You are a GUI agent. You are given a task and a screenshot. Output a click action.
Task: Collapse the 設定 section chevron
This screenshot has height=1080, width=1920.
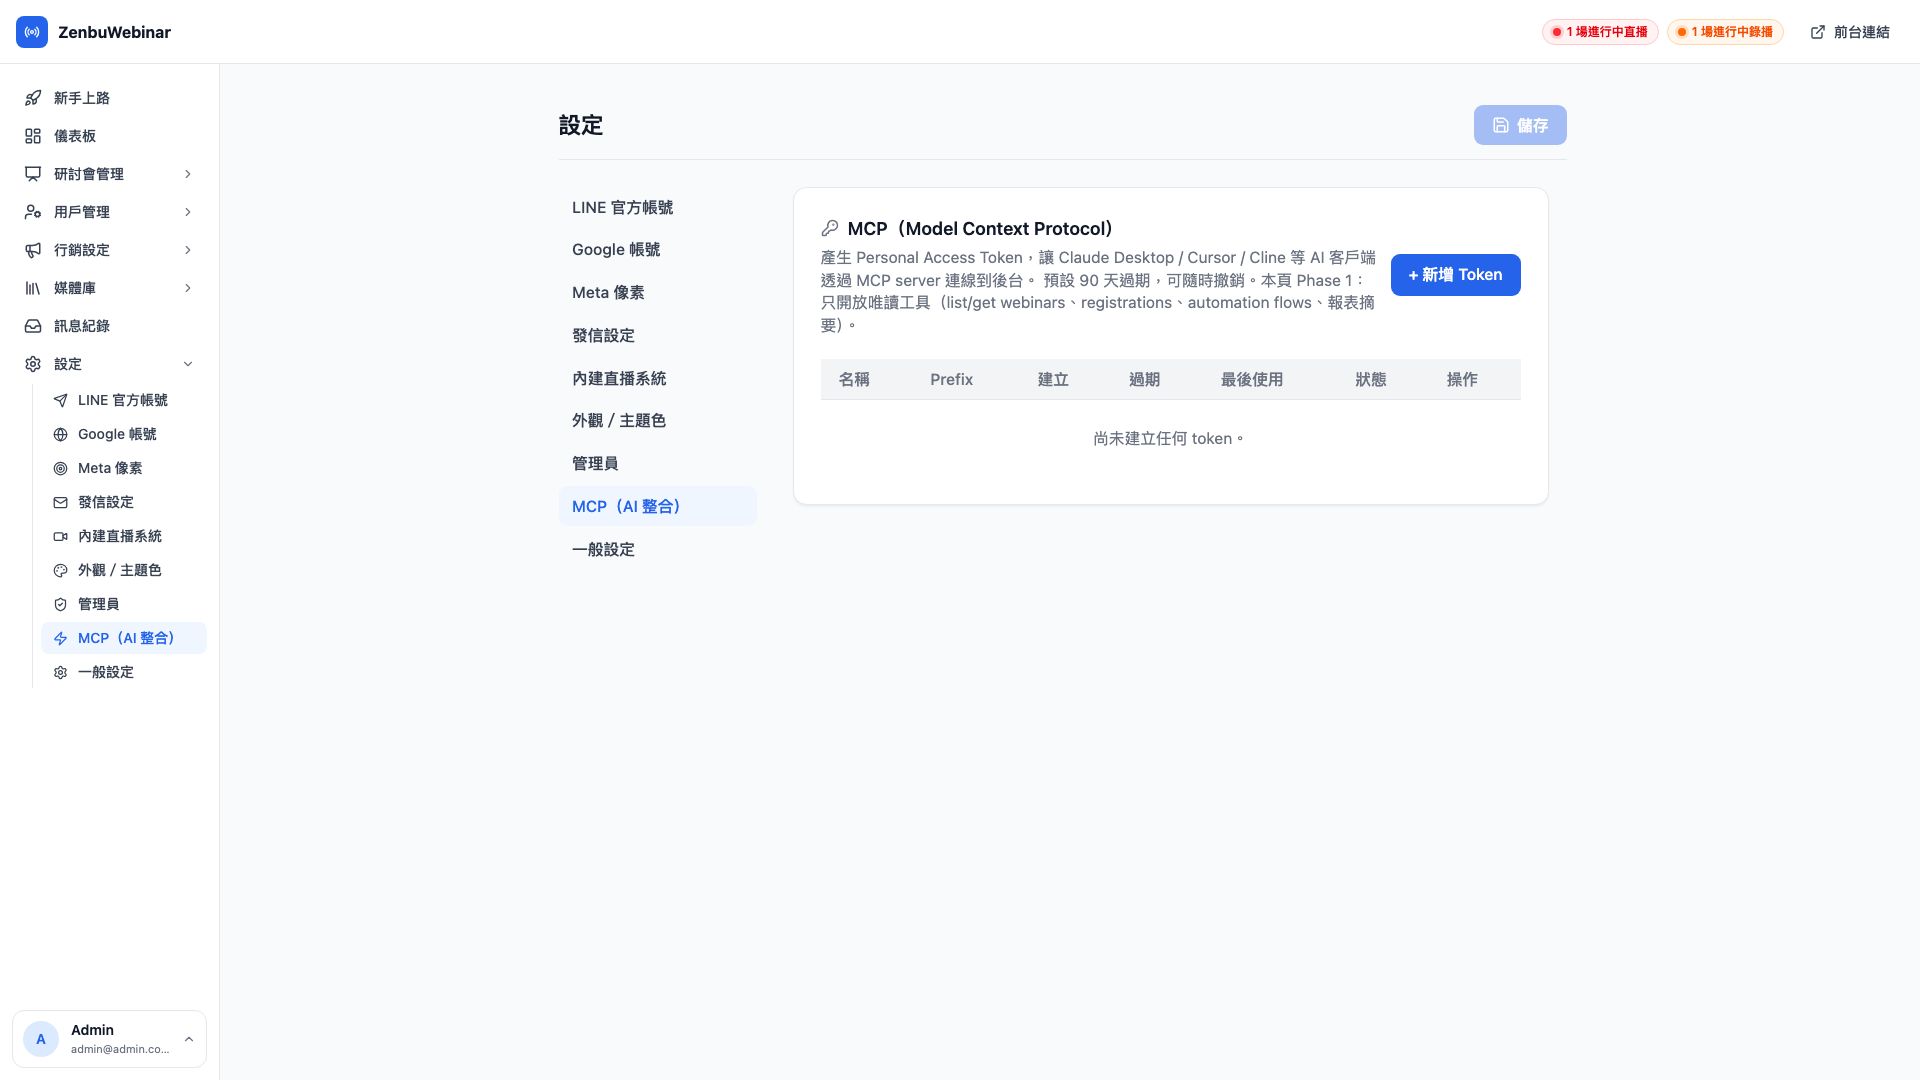pos(188,364)
